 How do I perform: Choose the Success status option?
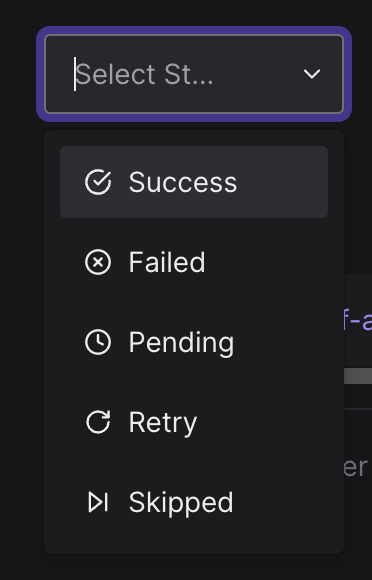(194, 182)
